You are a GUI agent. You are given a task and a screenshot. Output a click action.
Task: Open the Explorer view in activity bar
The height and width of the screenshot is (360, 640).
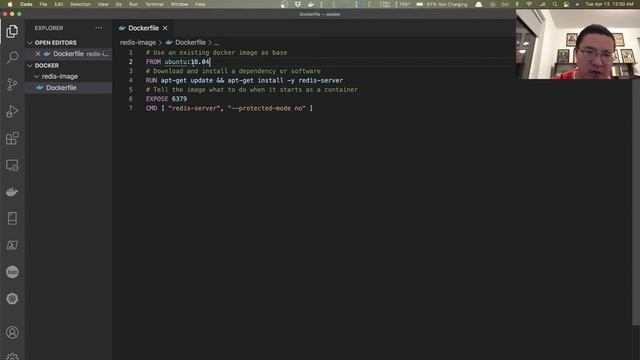(12, 31)
